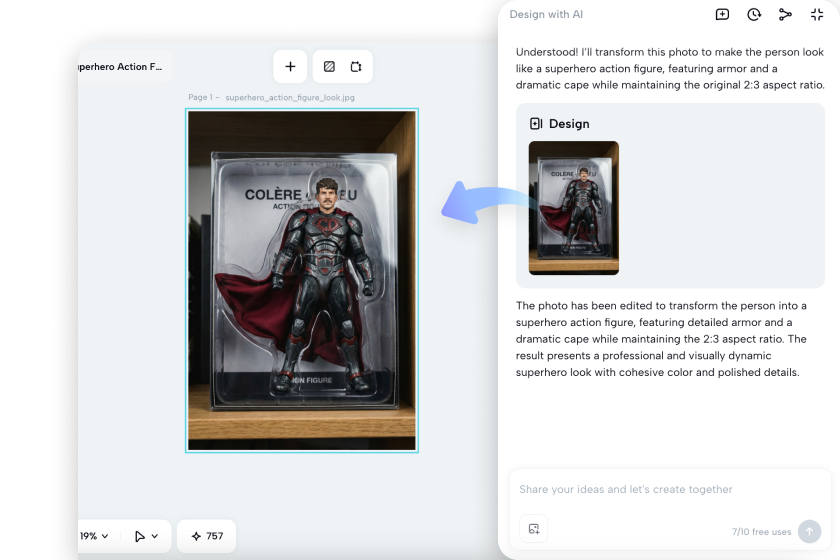The width and height of the screenshot is (840, 560).
Task: Open the generated Design thumbnail in chat
Action: [x=573, y=208]
